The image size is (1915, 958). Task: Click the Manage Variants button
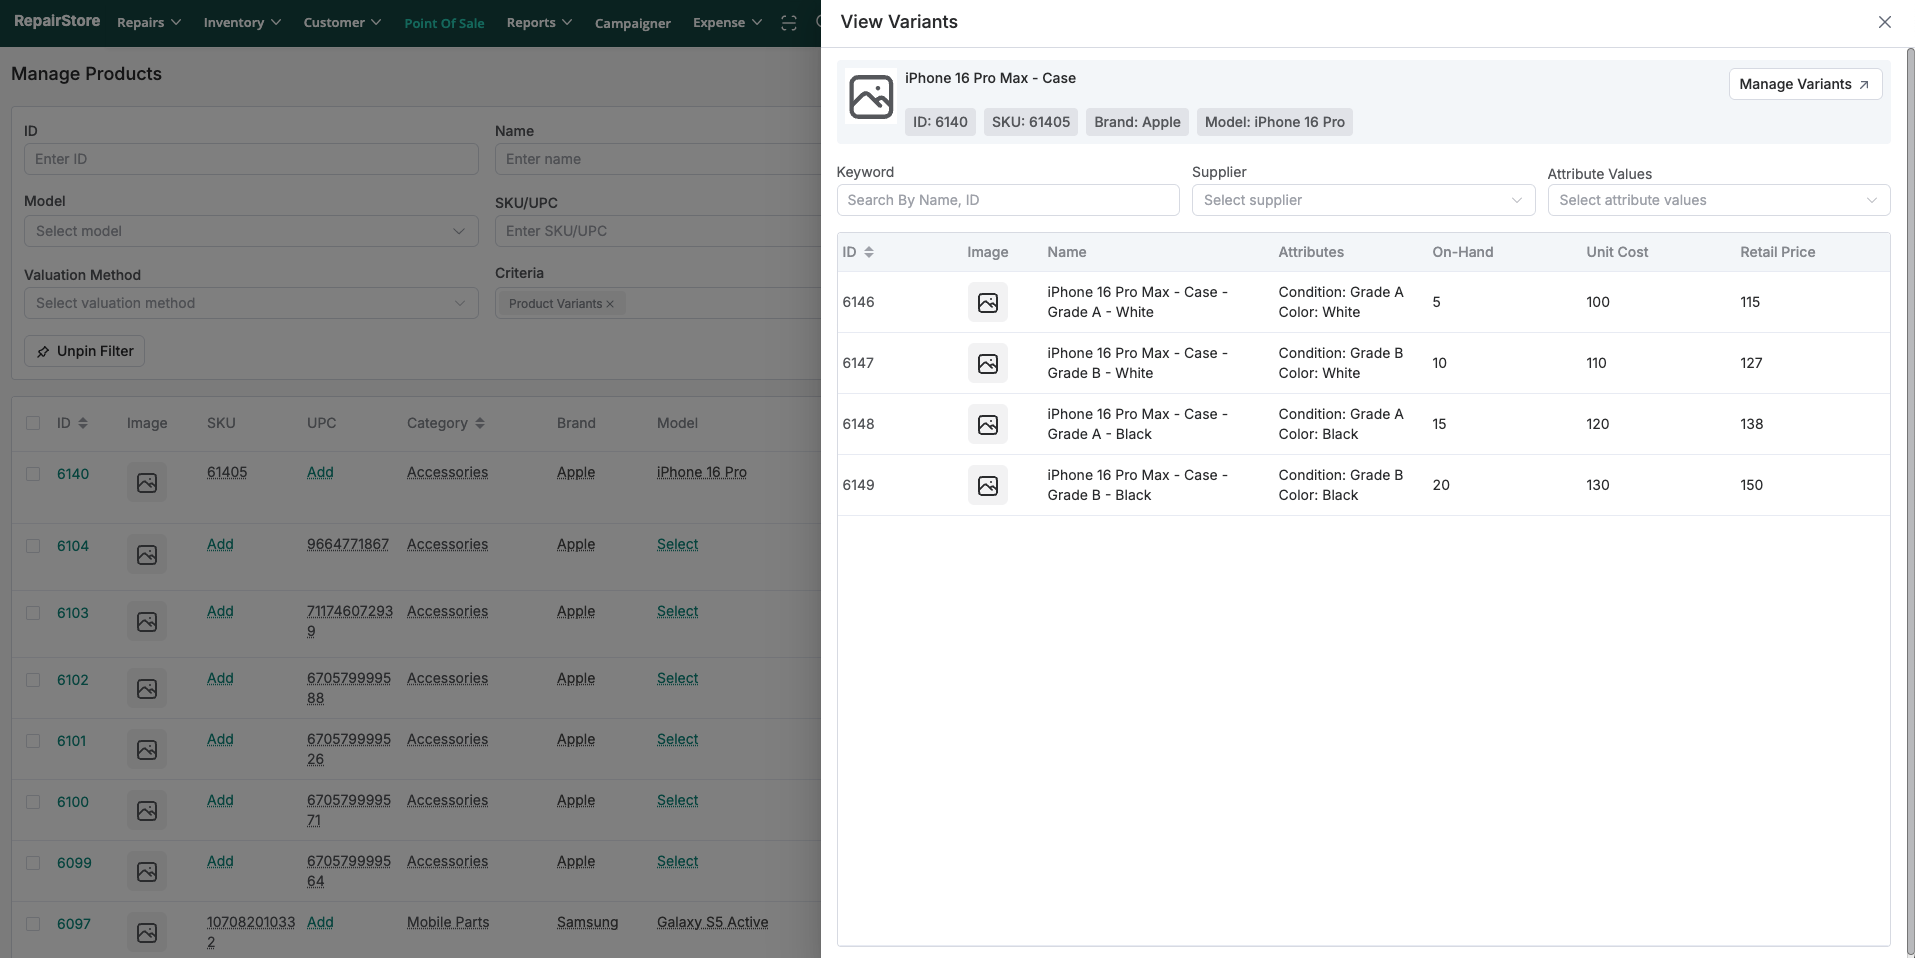pos(1804,84)
